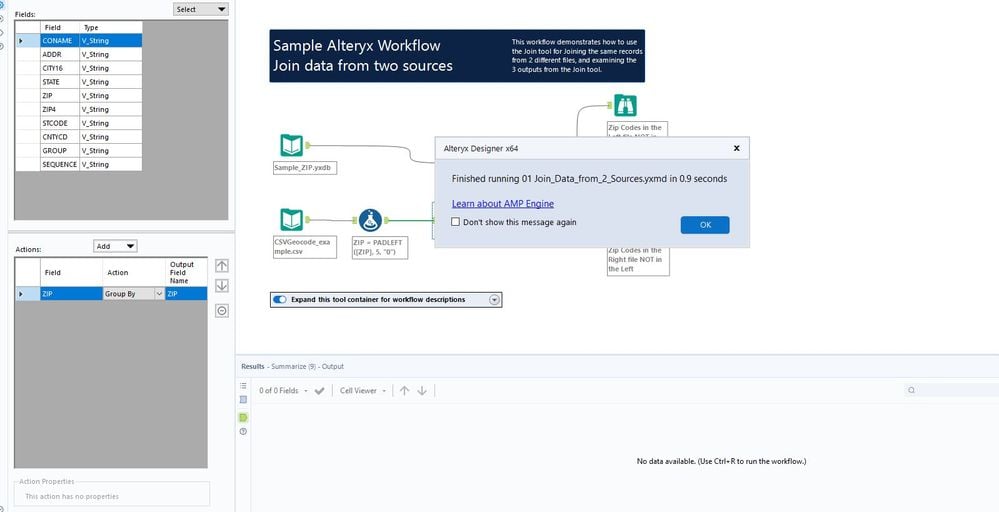Image resolution: width=999 pixels, height=512 pixels.
Task: Close the Alteryx Designer x64 dialog
Action: coord(737,148)
